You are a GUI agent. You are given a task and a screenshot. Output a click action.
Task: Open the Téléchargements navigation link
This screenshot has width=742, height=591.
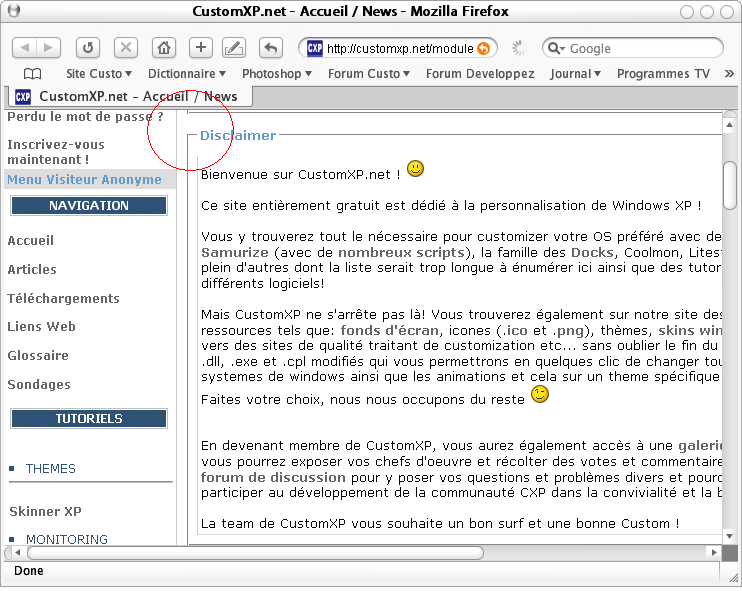tap(63, 299)
